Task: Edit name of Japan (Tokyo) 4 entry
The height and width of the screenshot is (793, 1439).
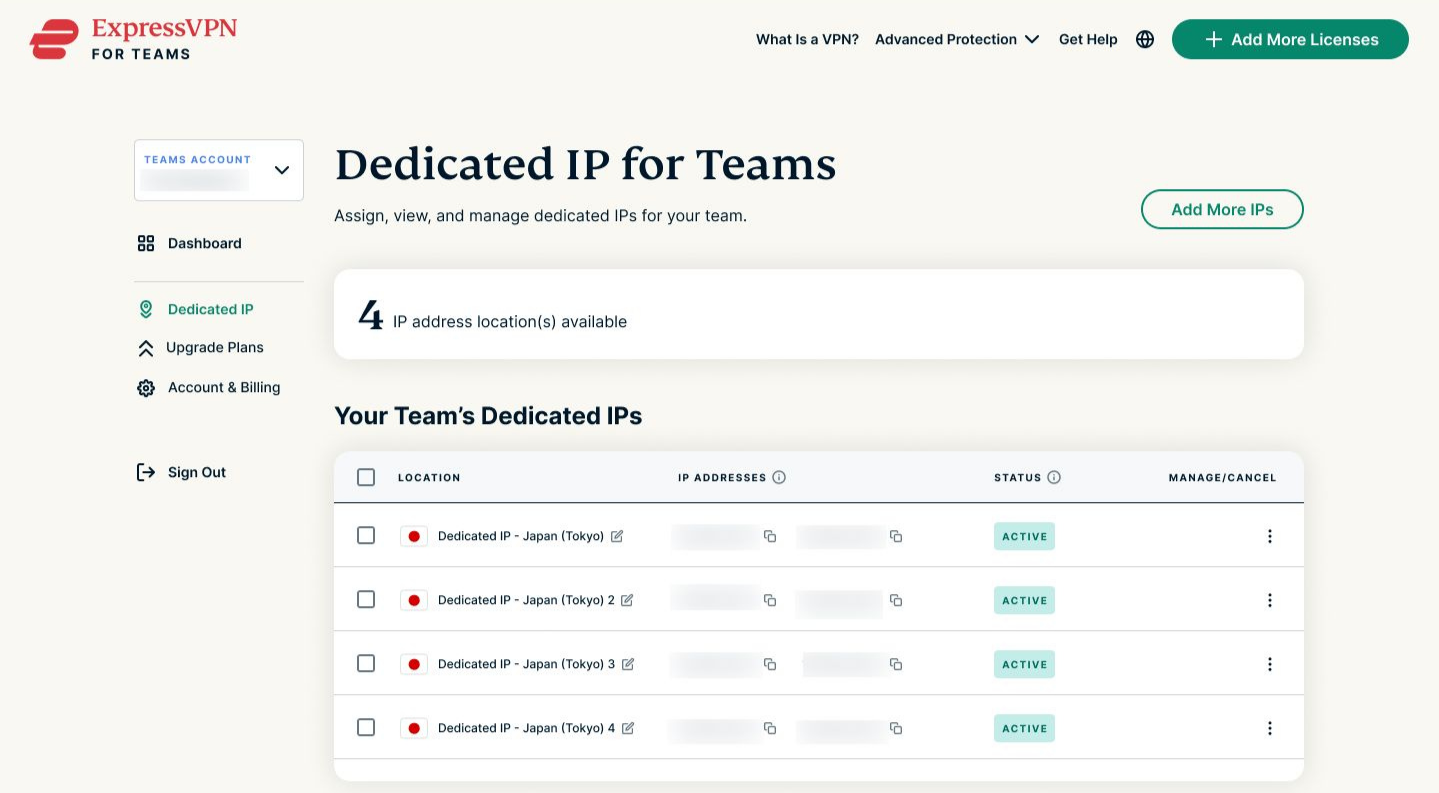Action: (x=628, y=728)
